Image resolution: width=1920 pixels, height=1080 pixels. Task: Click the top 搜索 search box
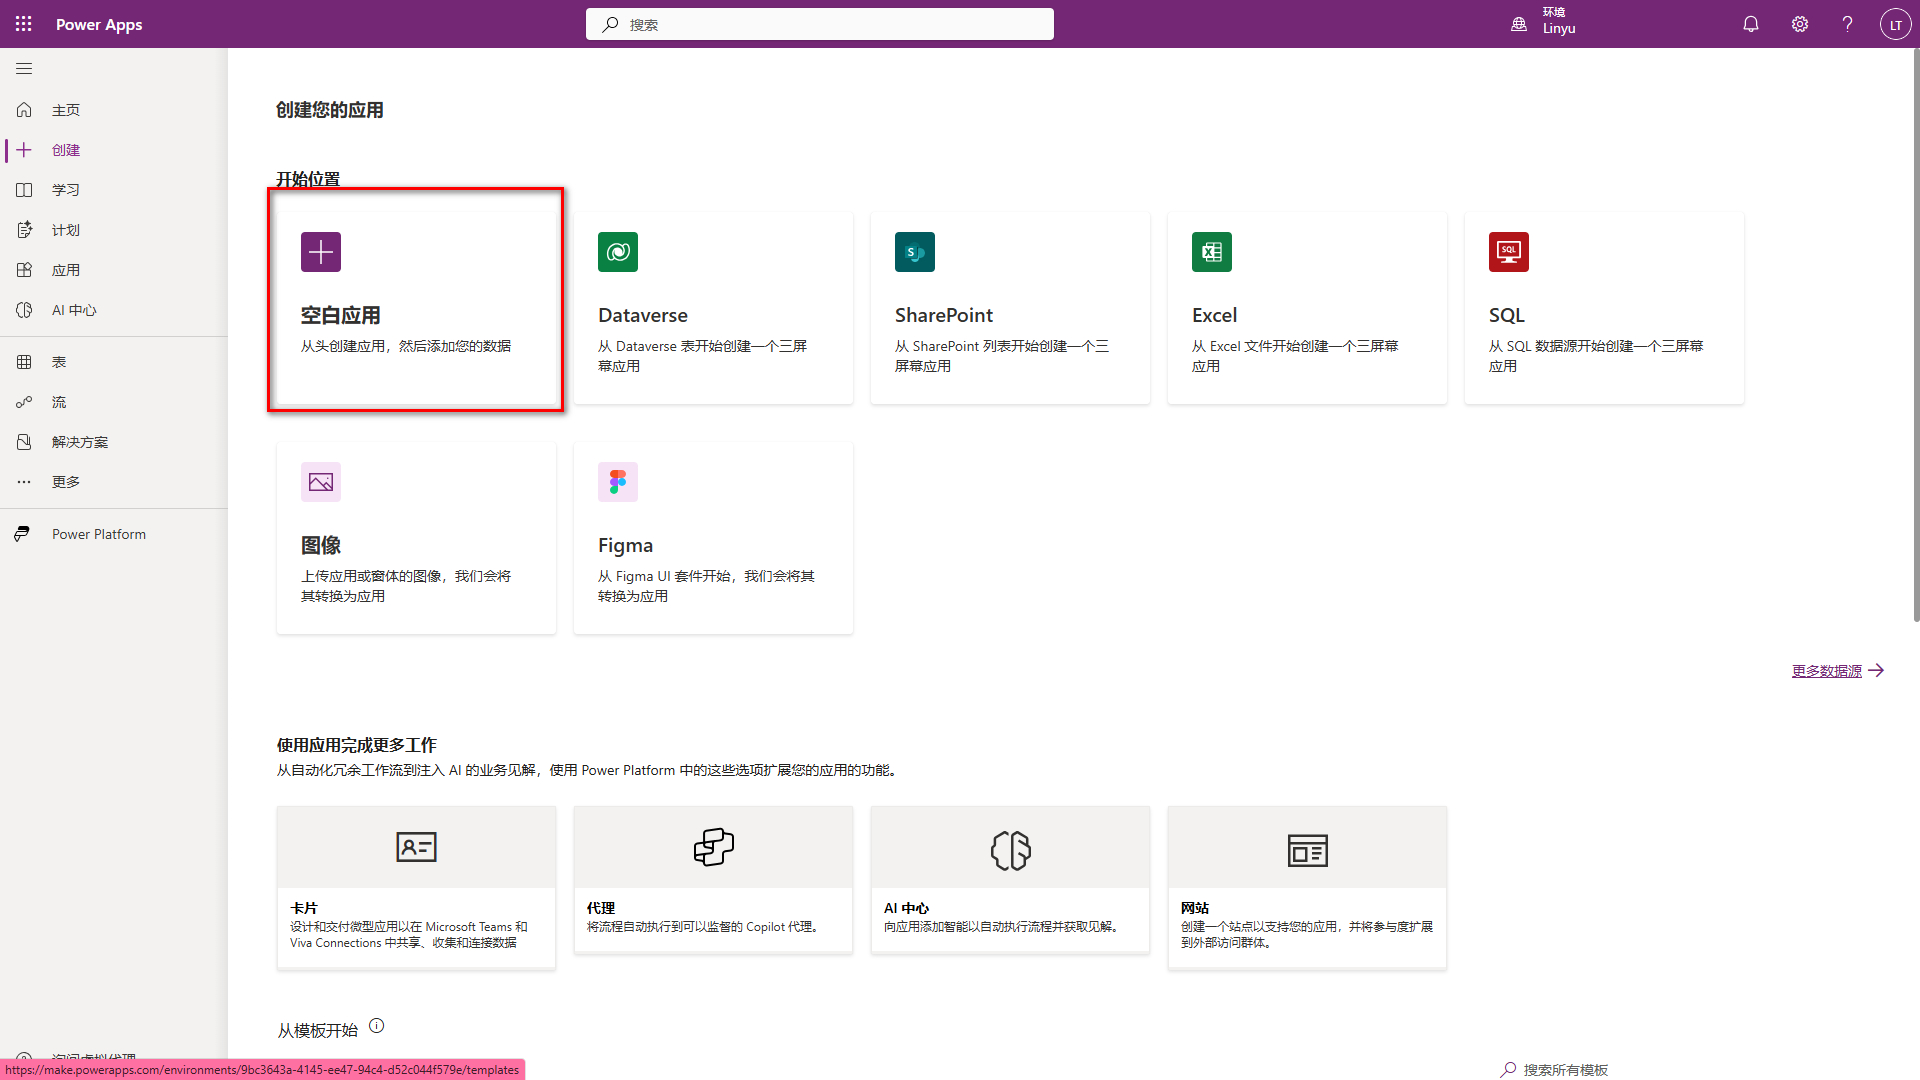(x=820, y=24)
